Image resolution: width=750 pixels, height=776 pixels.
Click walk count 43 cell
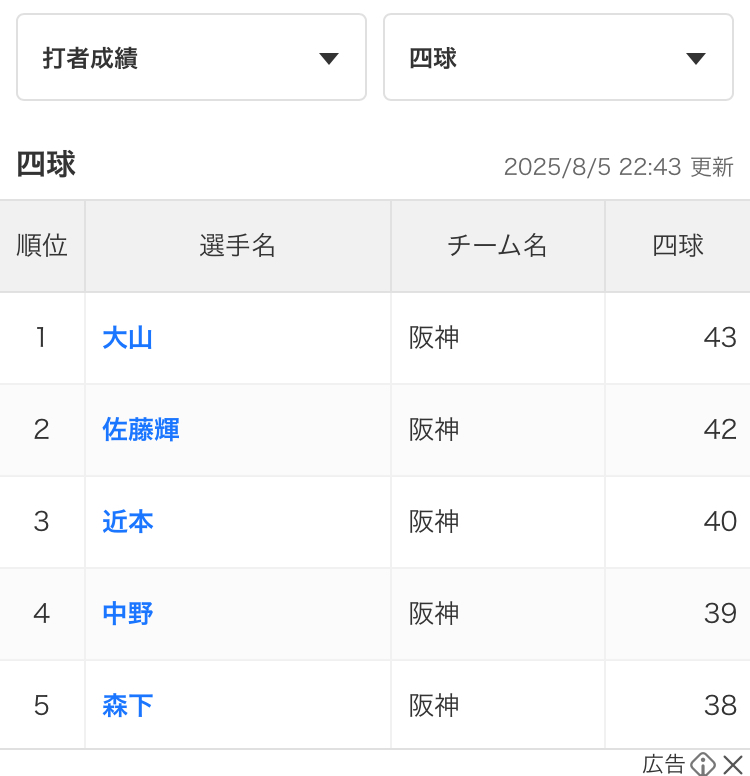719,338
